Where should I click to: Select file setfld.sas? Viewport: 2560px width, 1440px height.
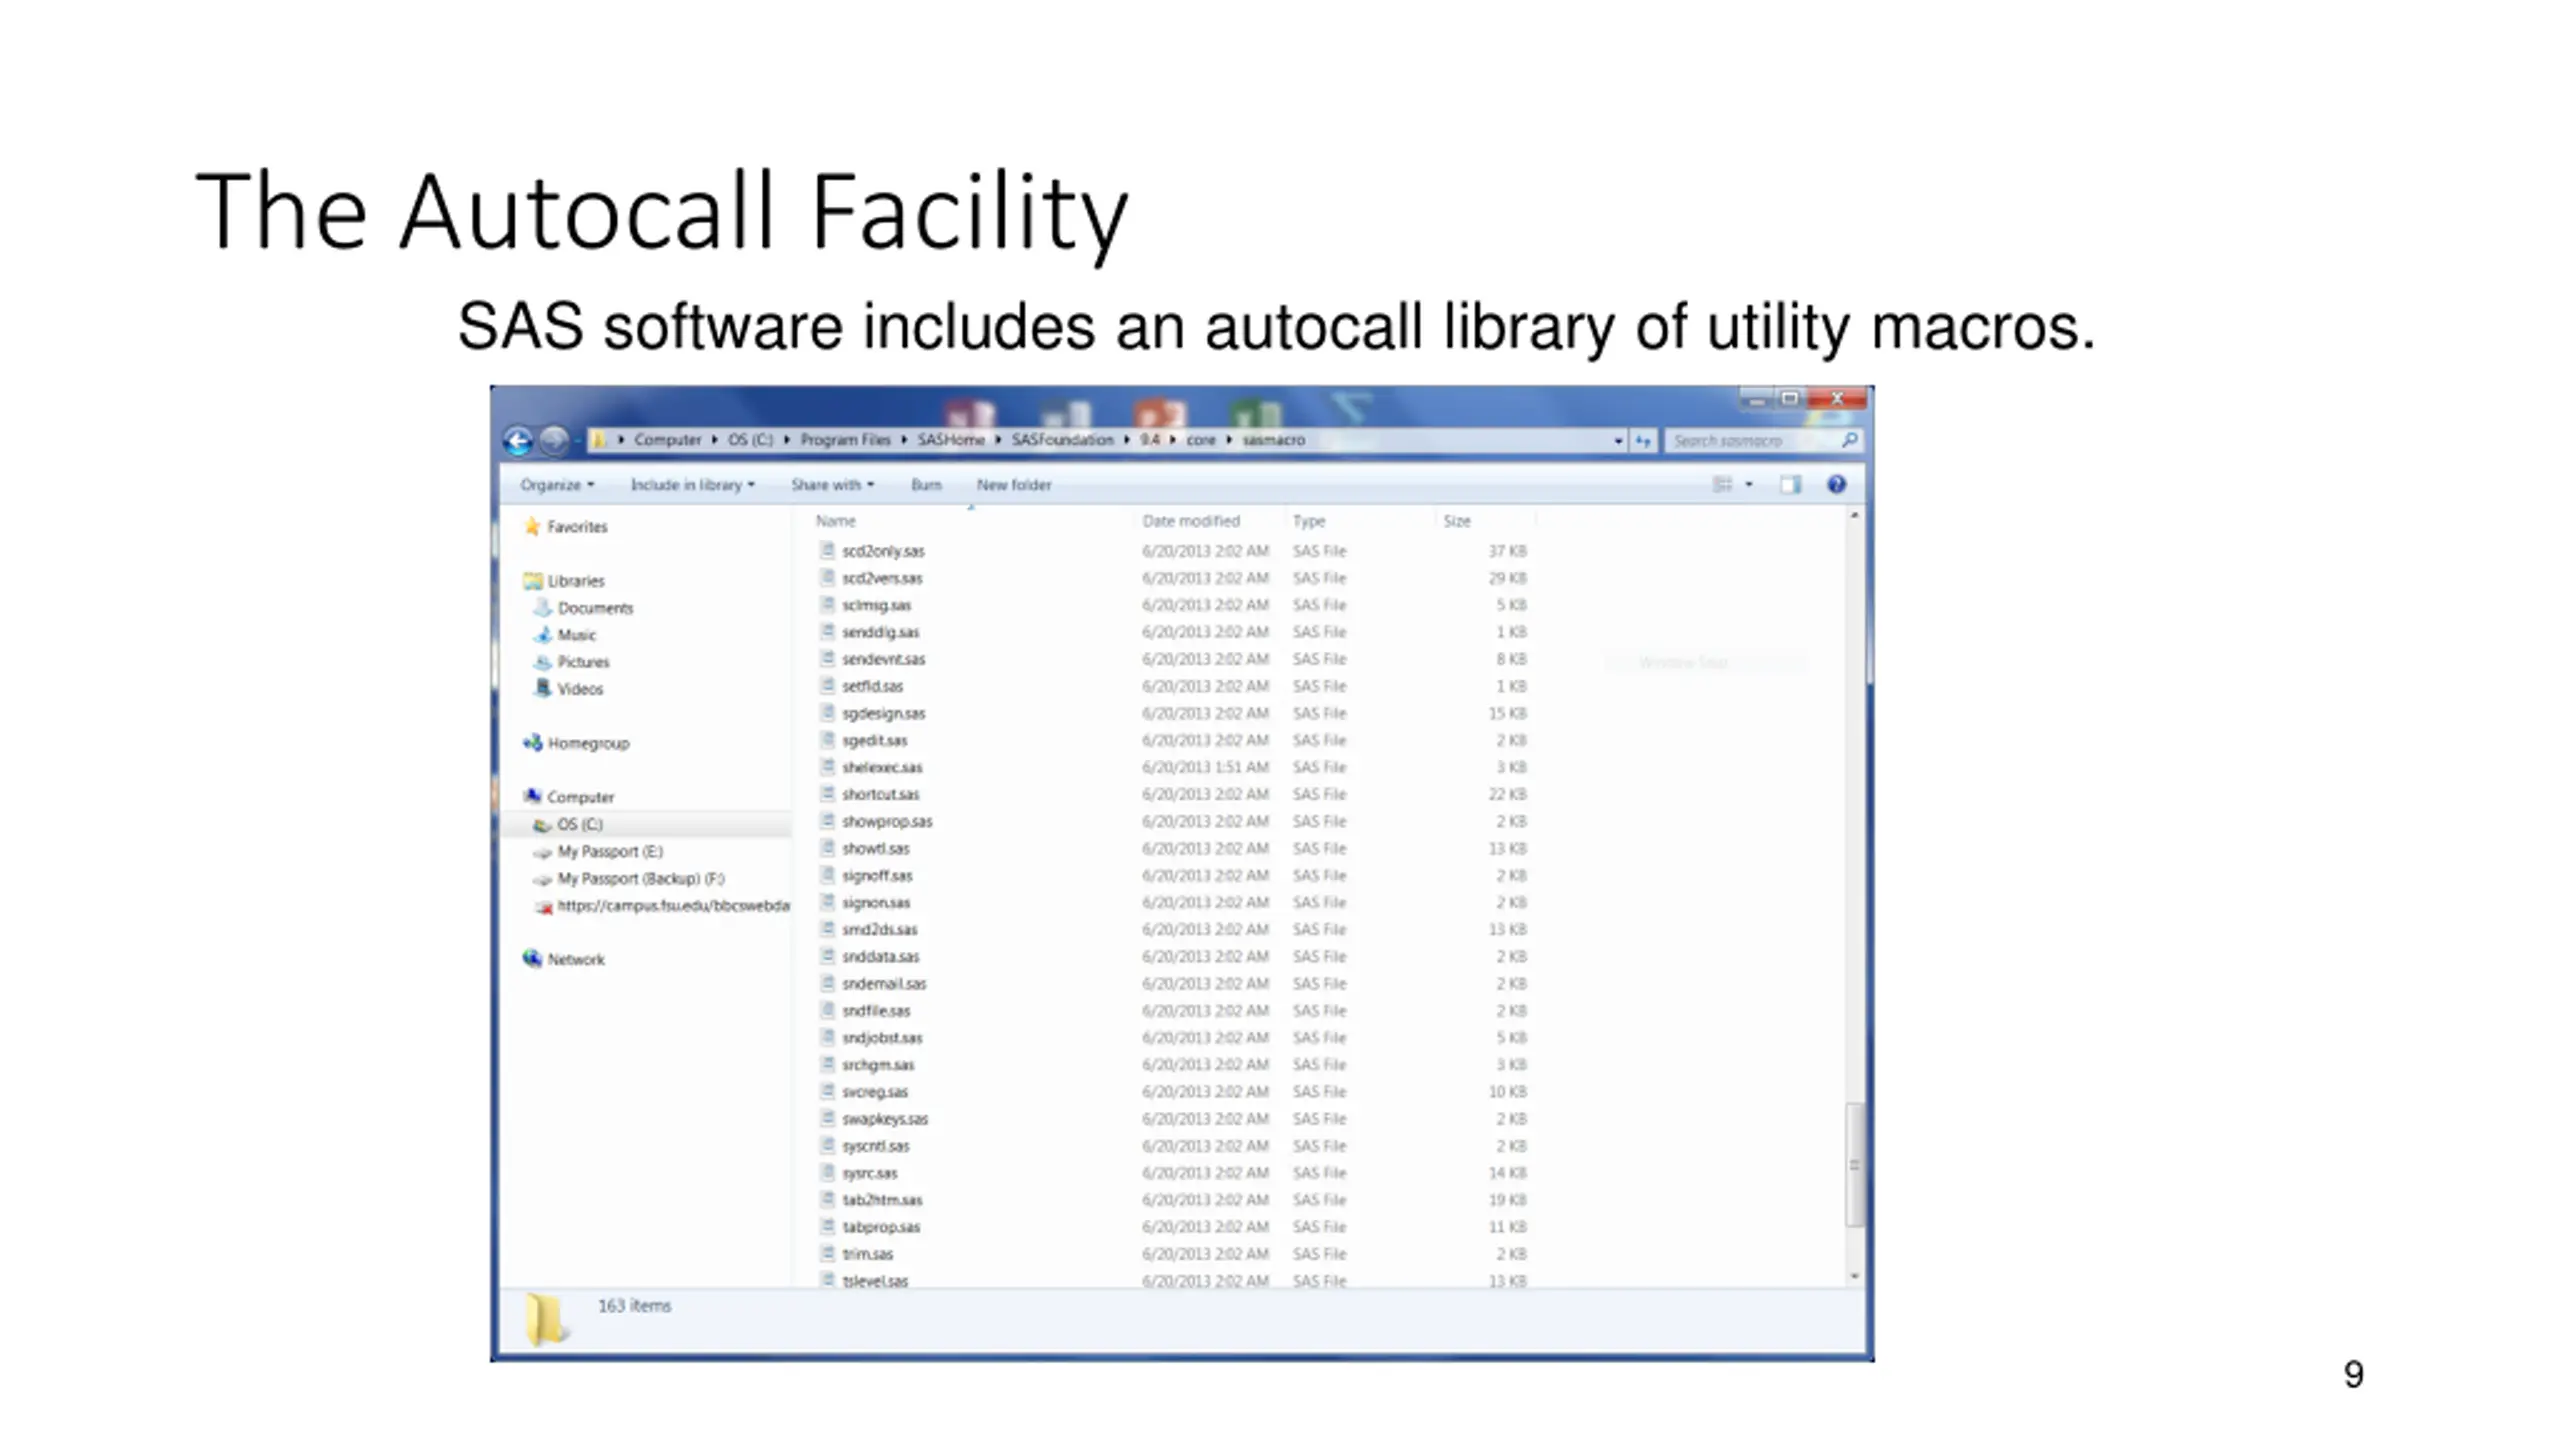872,686
